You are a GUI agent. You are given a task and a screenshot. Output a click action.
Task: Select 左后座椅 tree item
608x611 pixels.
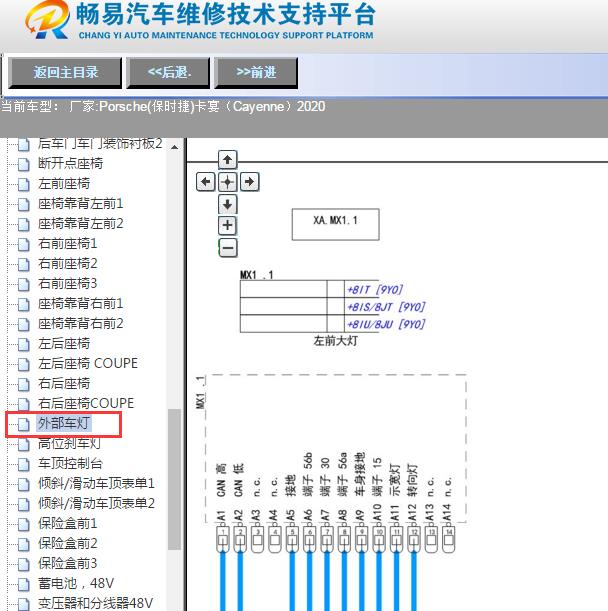point(64,344)
